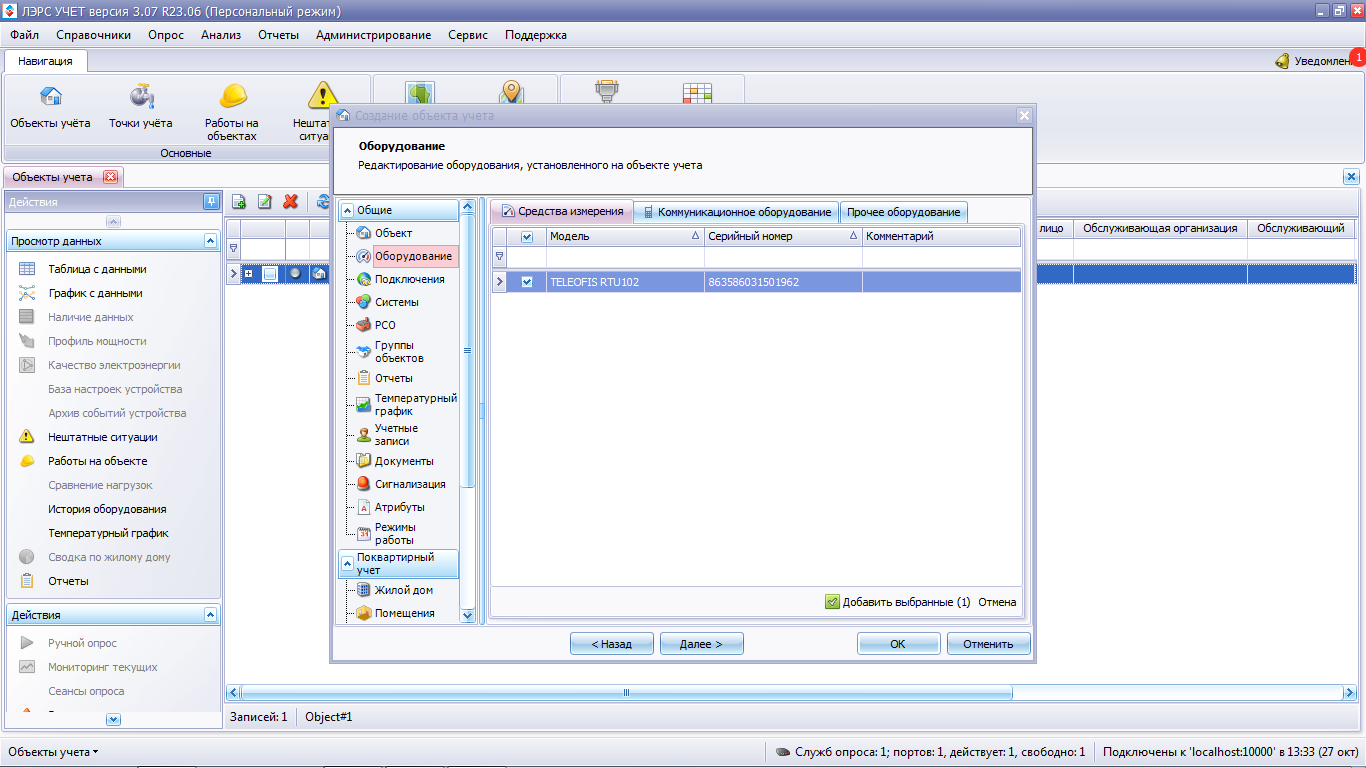This screenshot has height=768, width=1366.
Task: Select Режимы работы in the dialog tree
Action: (394, 533)
